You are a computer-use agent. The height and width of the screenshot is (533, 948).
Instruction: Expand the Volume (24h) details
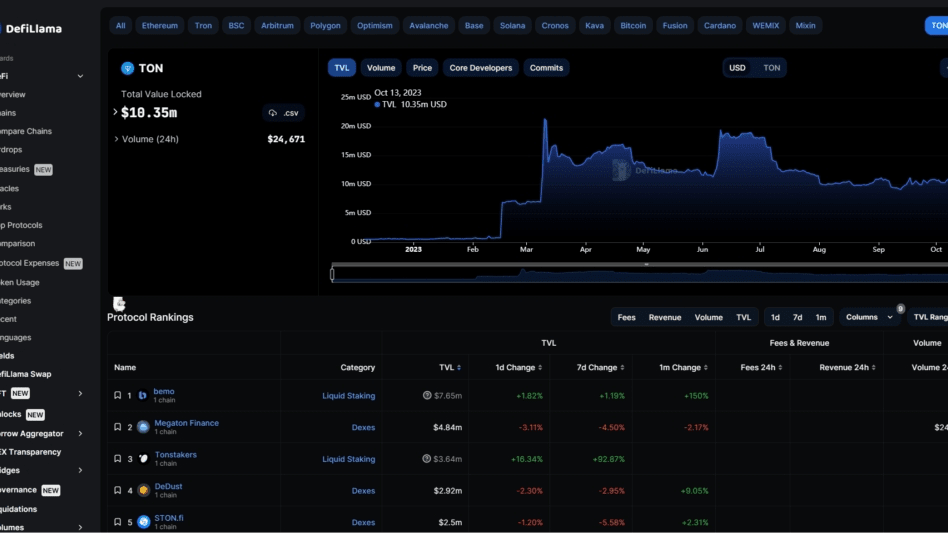[117, 139]
